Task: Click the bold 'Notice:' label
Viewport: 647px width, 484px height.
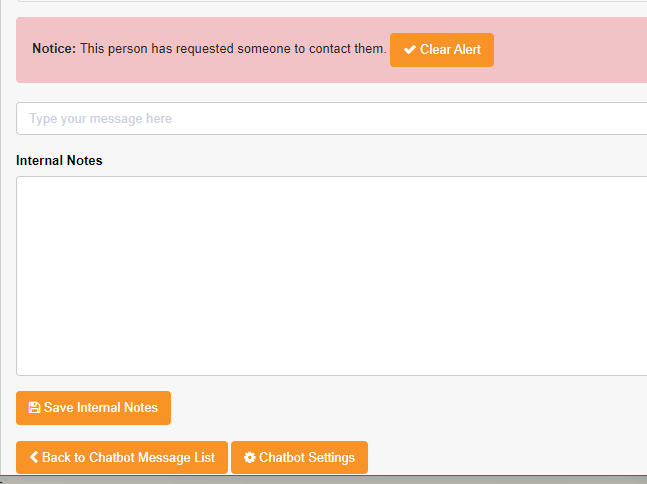Action: pos(54,48)
